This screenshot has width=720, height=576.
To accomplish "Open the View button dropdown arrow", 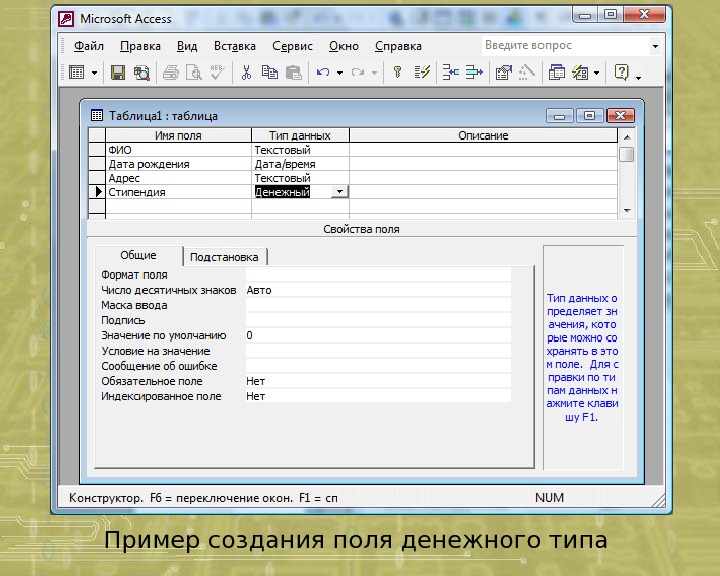I will pyautogui.click(x=94, y=73).
